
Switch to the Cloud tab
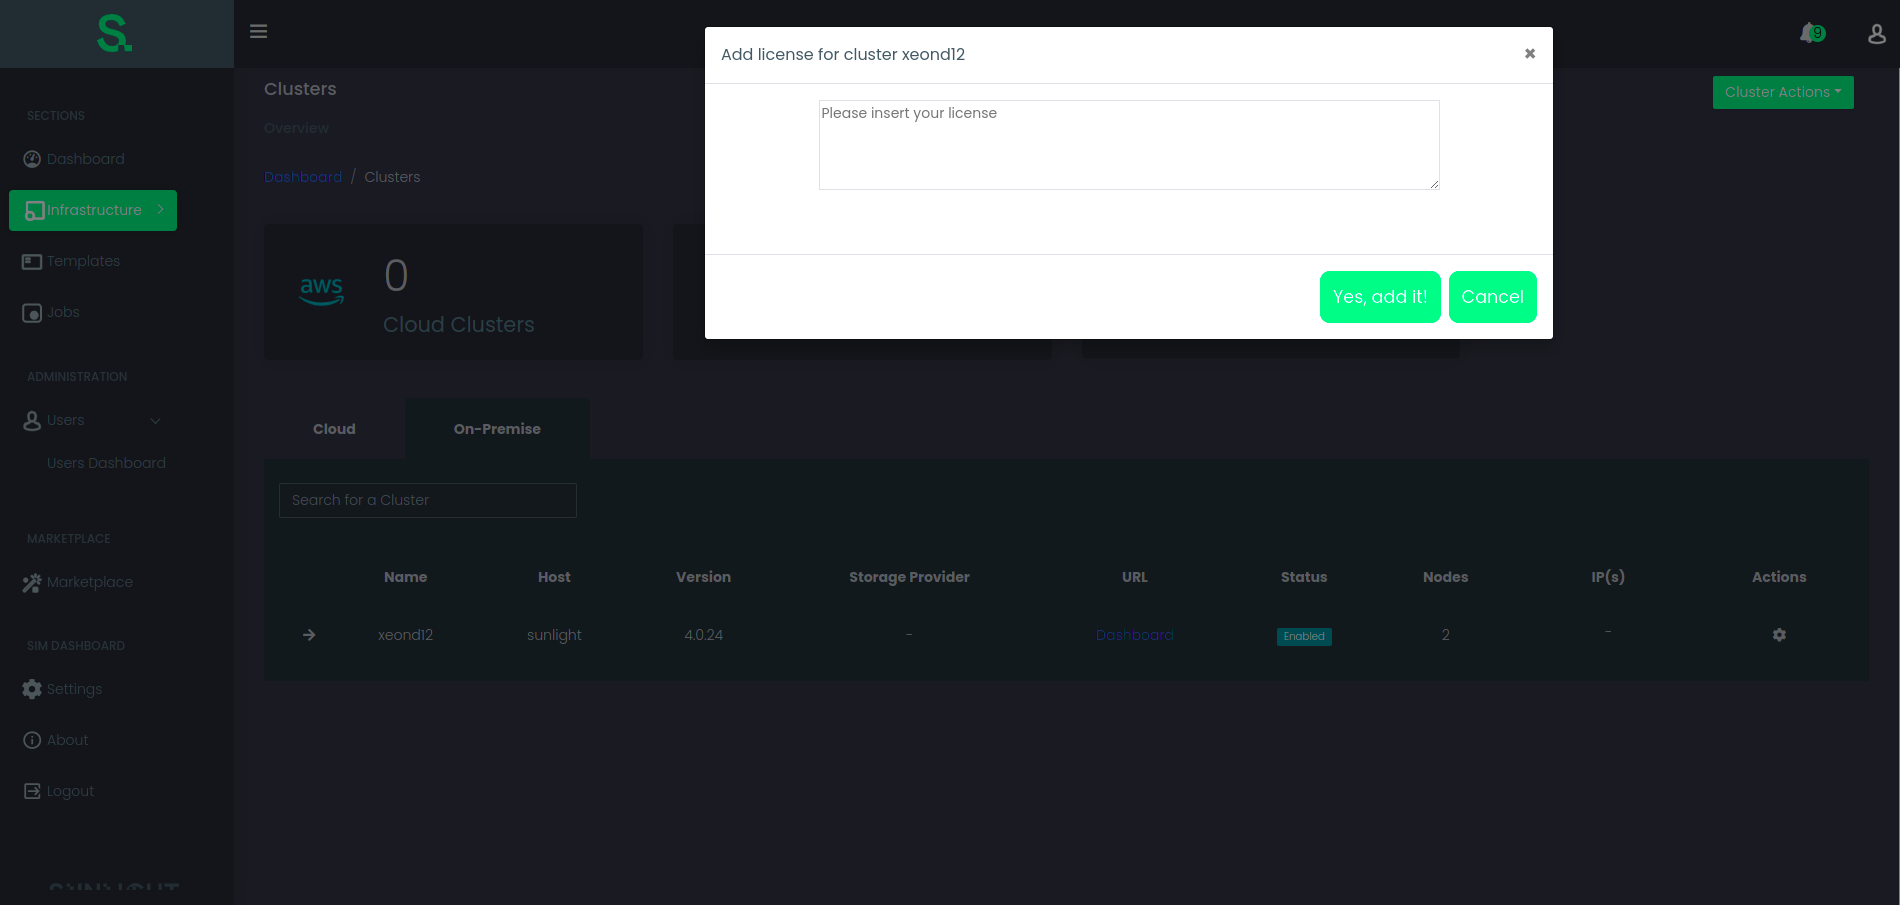(x=334, y=429)
